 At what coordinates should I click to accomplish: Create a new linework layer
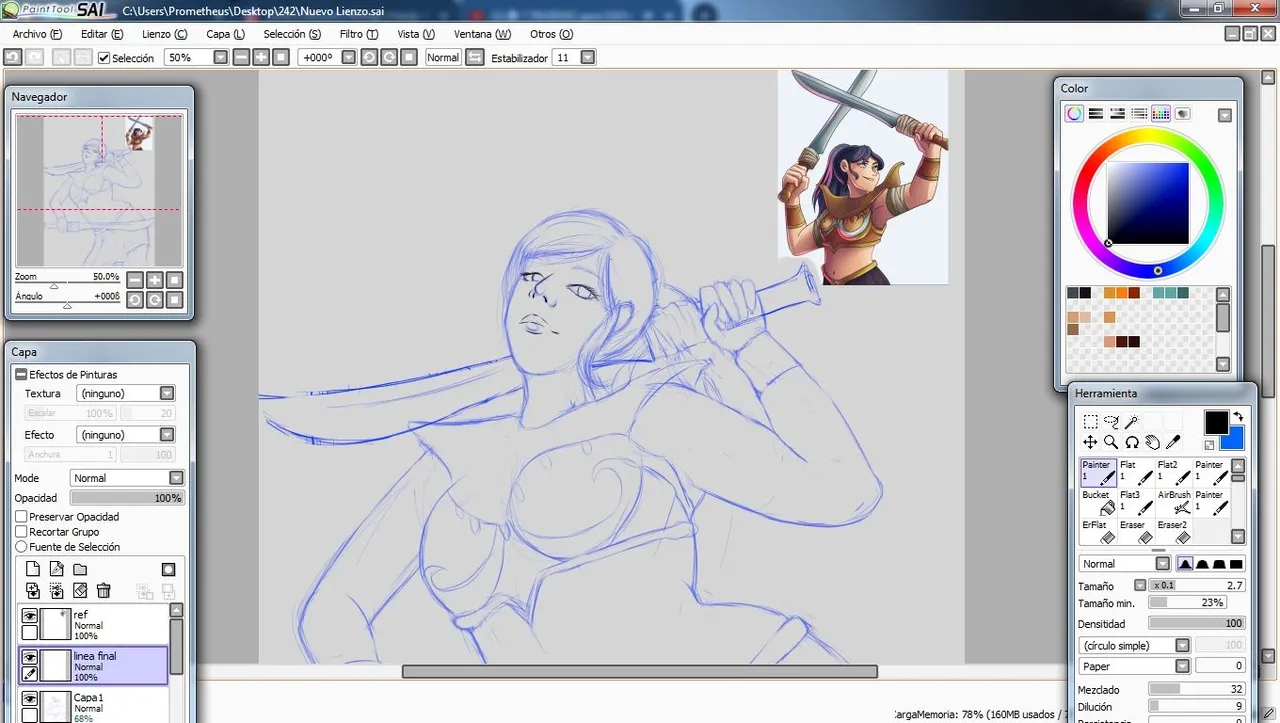click(x=57, y=569)
